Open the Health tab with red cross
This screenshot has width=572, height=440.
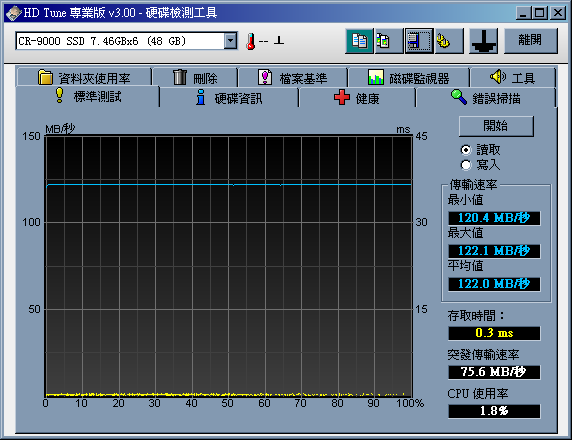click(357, 98)
